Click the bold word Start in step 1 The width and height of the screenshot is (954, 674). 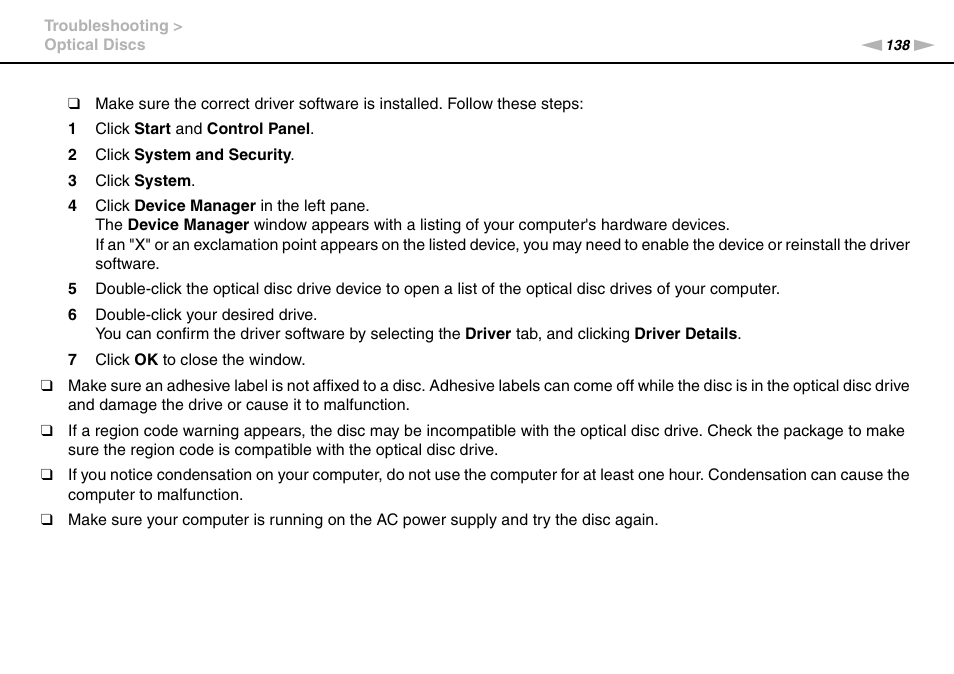click(x=152, y=129)
